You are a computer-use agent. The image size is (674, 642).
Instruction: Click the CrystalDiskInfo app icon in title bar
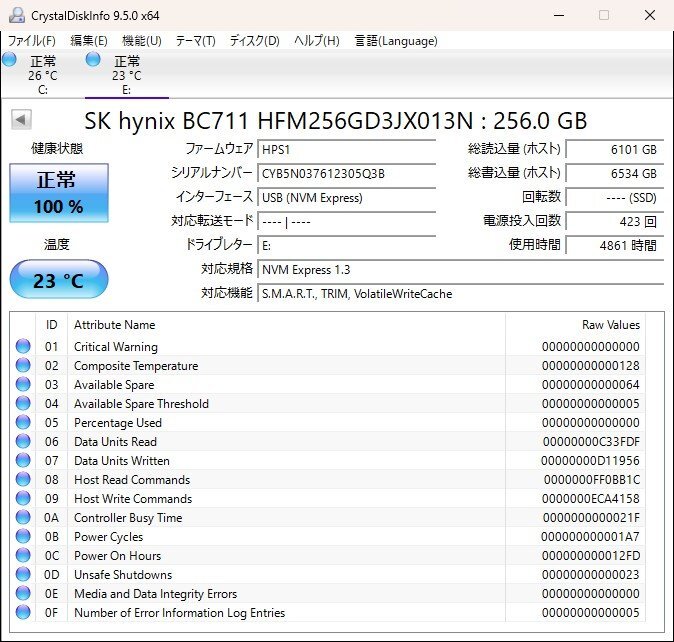click(x=18, y=15)
